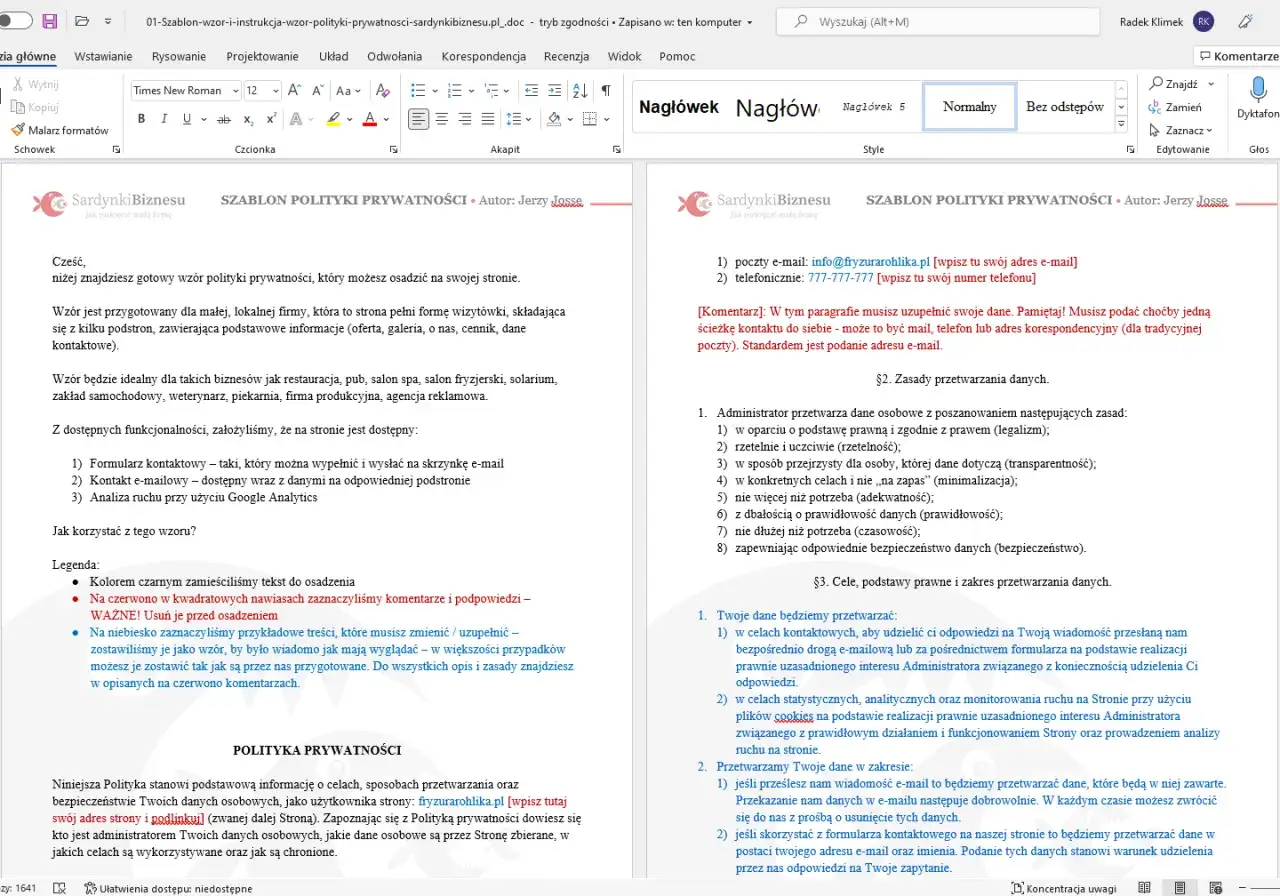Screen dimensions: 1280x896
Task: Open the file name save-location dropdown
Action: pyautogui.click(x=750, y=22)
